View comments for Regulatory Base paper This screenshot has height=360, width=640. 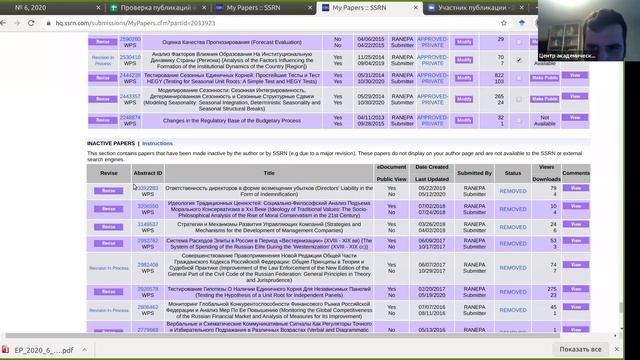[575, 118]
